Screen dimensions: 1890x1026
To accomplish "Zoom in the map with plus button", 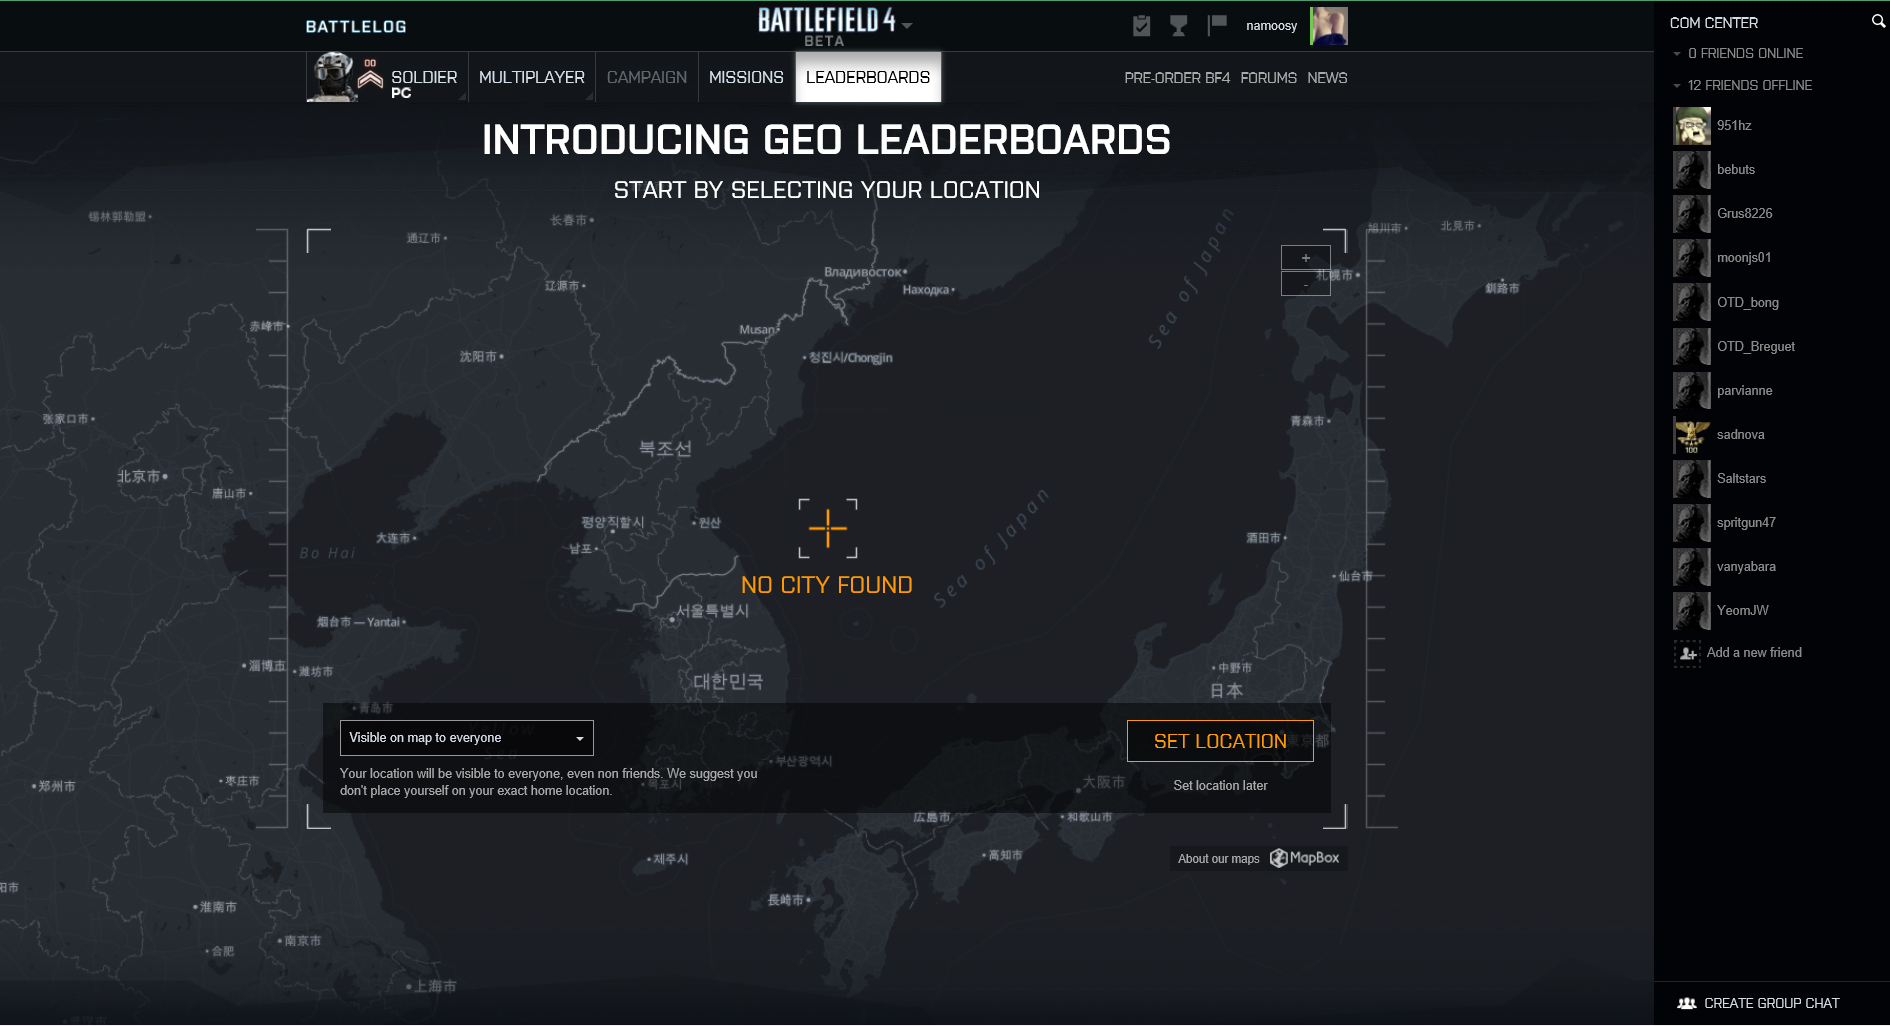I will (x=1306, y=257).
